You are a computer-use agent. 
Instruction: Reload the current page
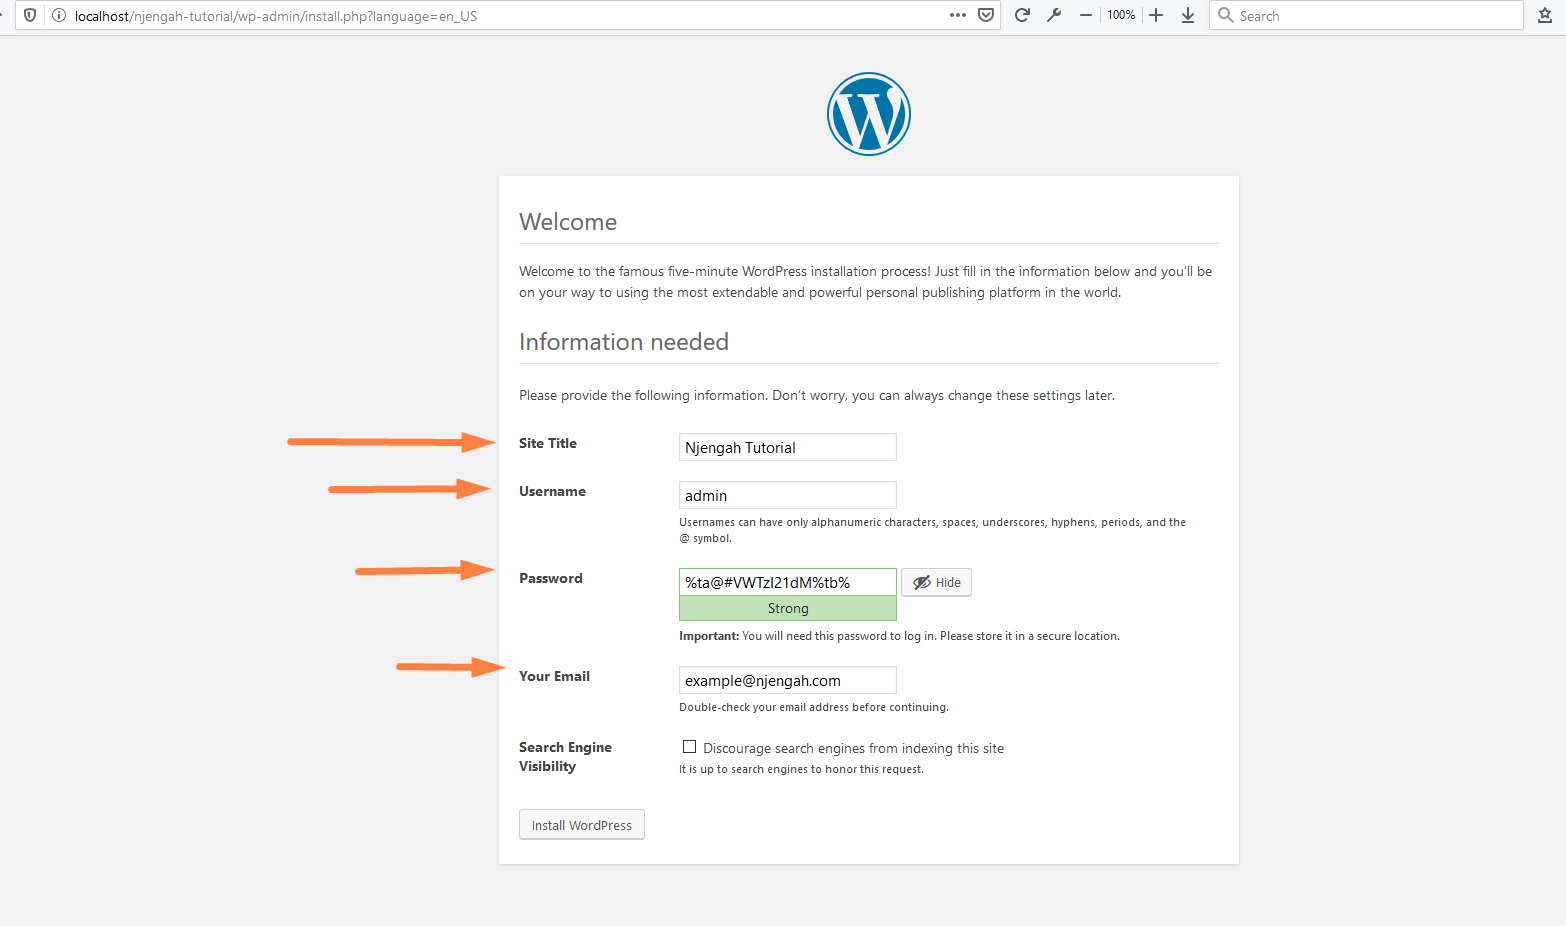coord(1022,15)
